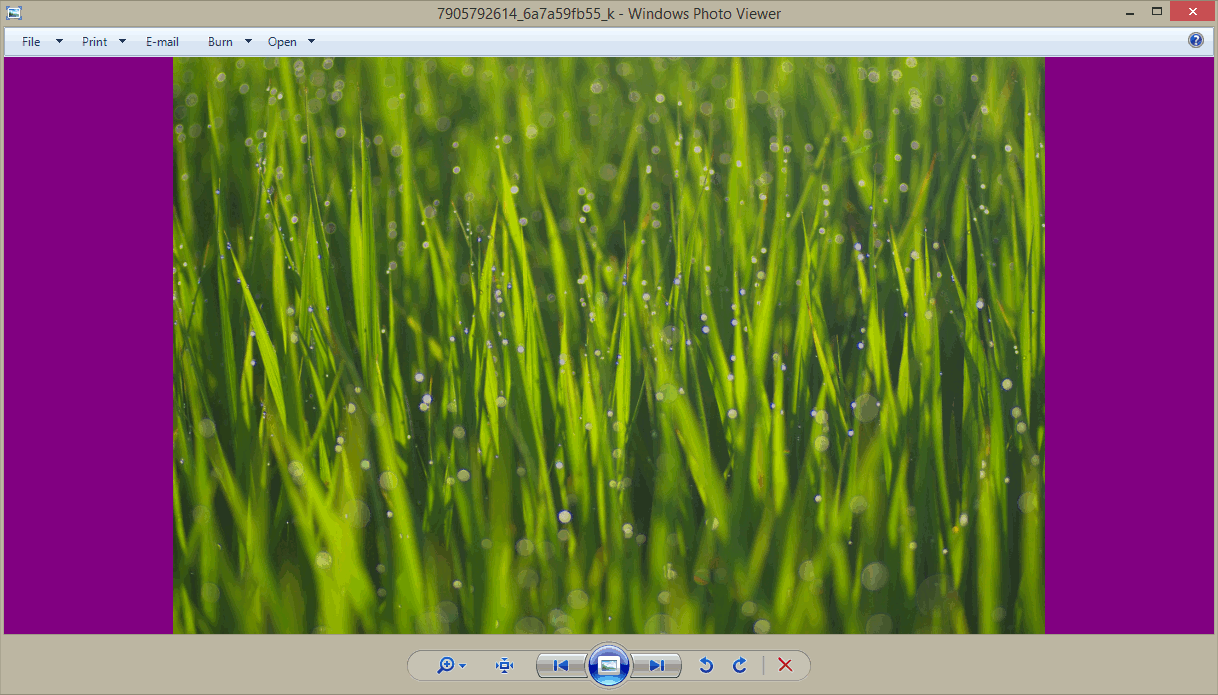This screenshot has height=695, width=1218.
Task: Go to the next image
Action: (x=657, y=665)
